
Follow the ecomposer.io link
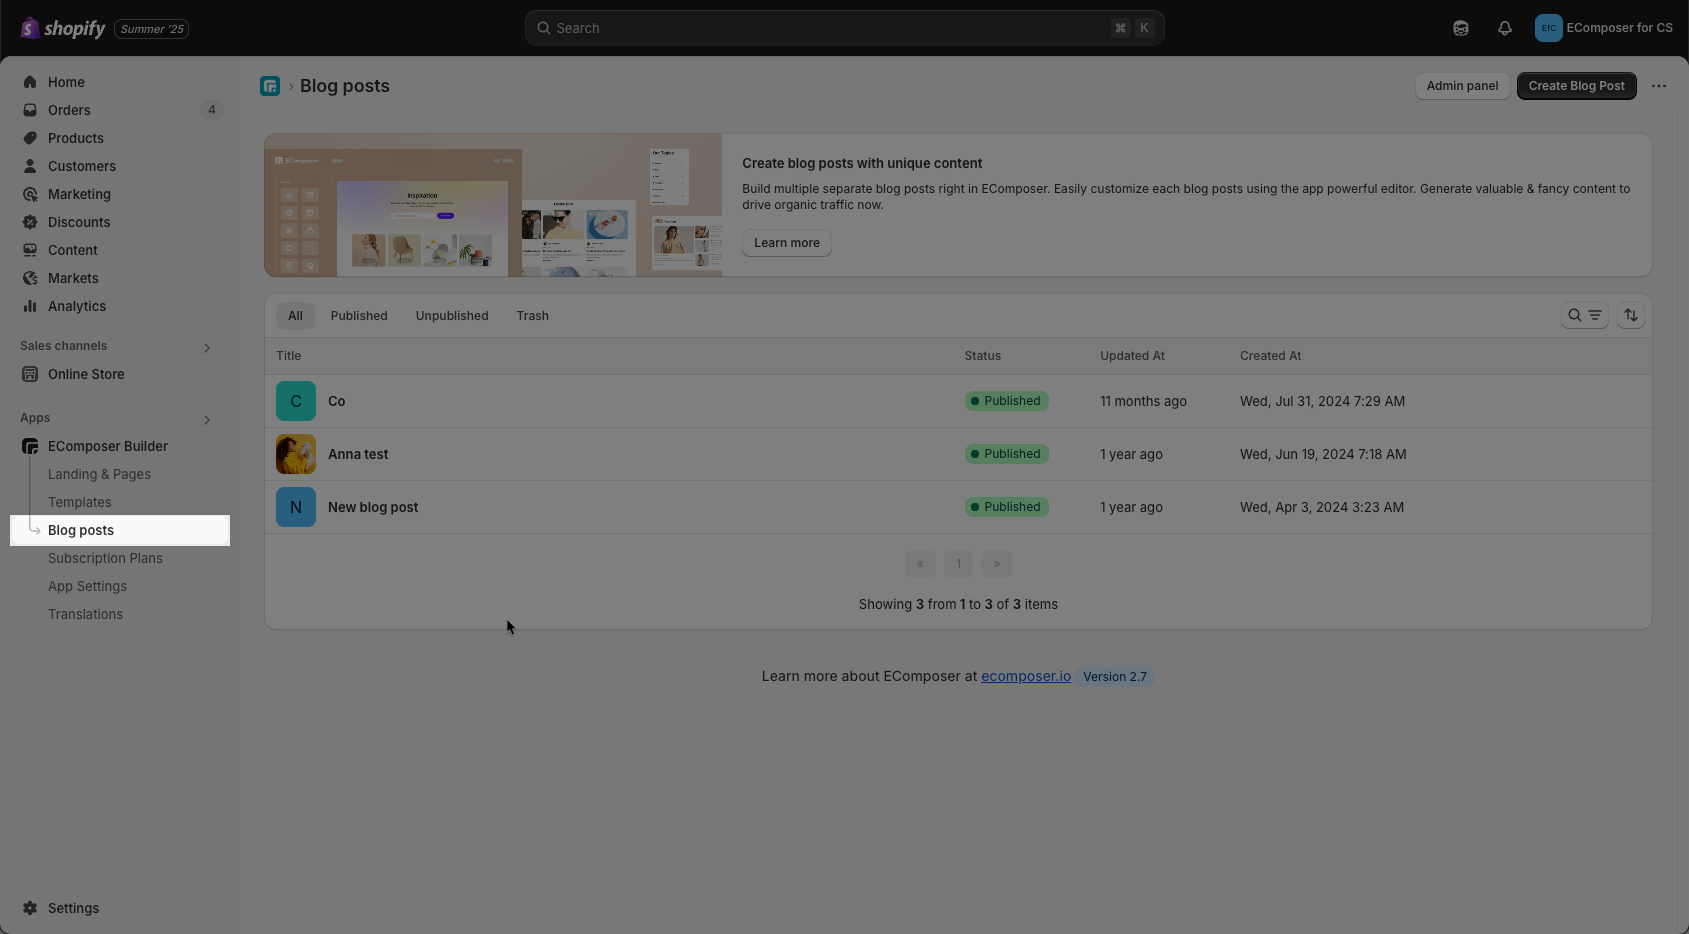click(1025, 676)
